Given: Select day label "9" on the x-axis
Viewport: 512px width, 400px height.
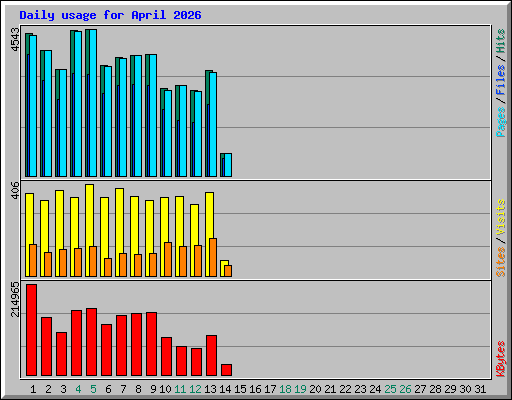Looking at the screenshot, I should (153, 389).
